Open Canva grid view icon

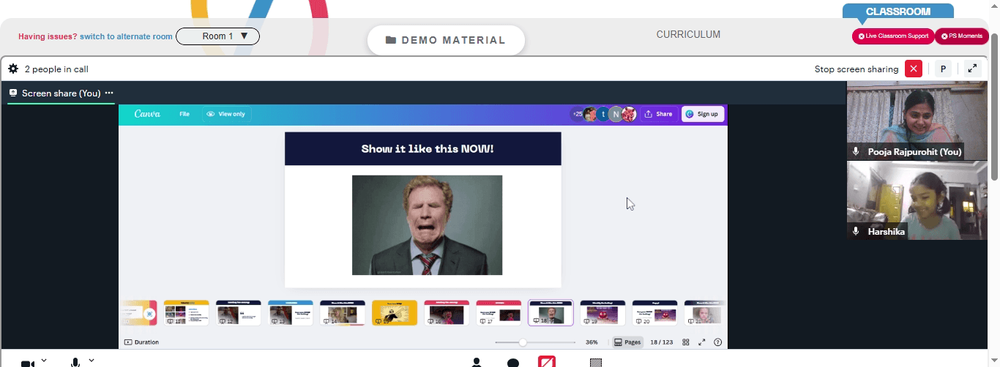pyautogui.click(x=686, y=342)
